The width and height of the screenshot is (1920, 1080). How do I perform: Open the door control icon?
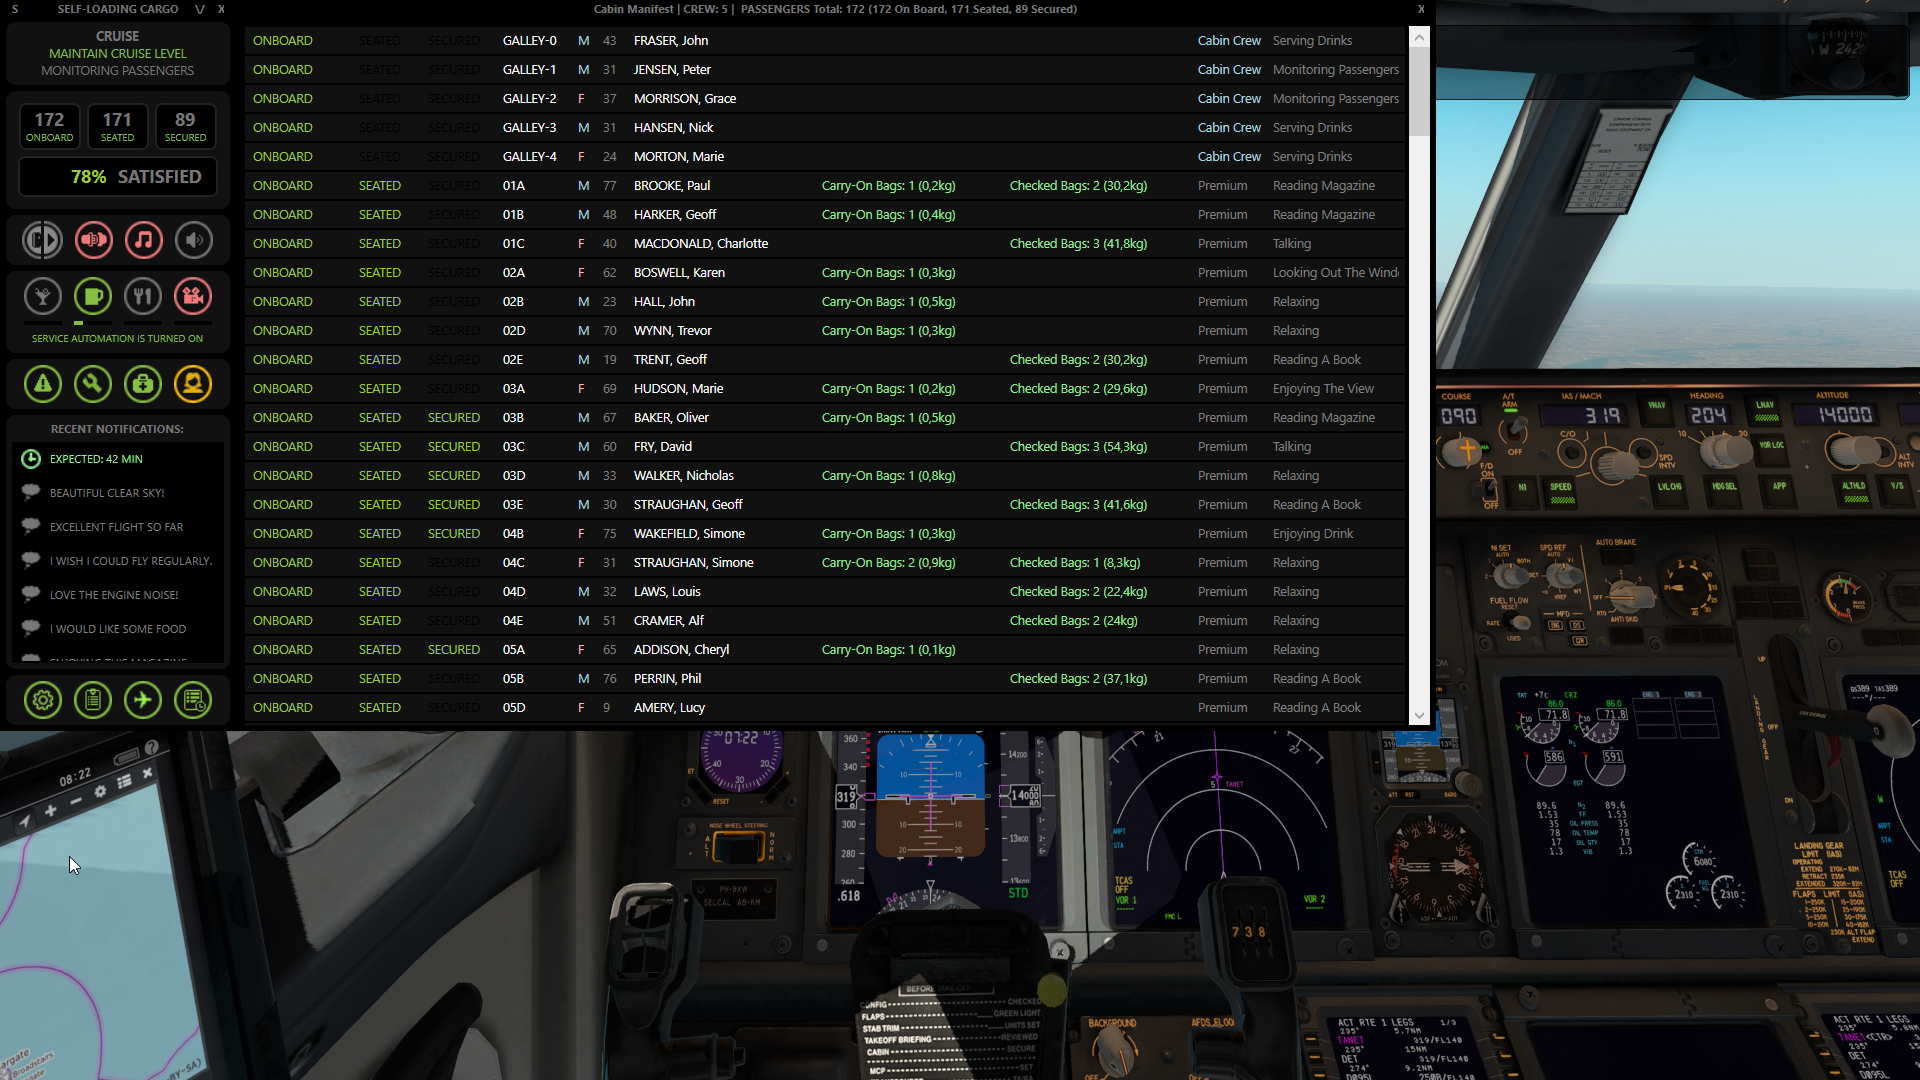tap(42, 240)
